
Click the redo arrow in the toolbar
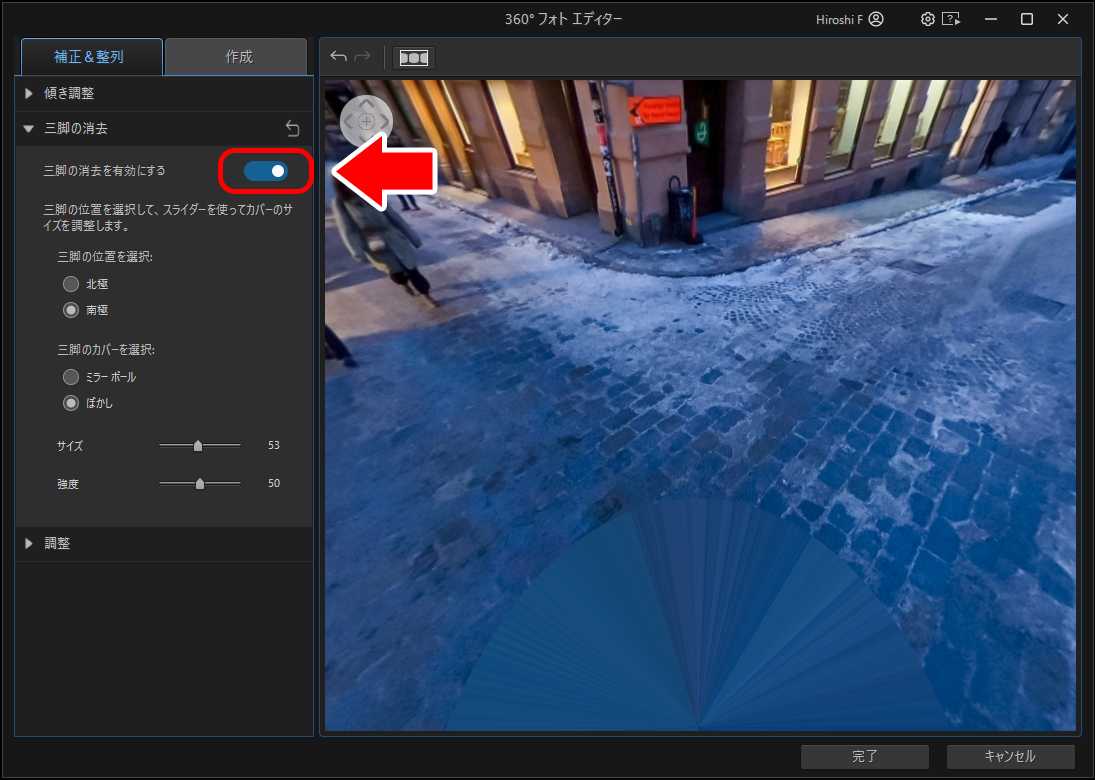pyautogui.click(x=362, y=56)
